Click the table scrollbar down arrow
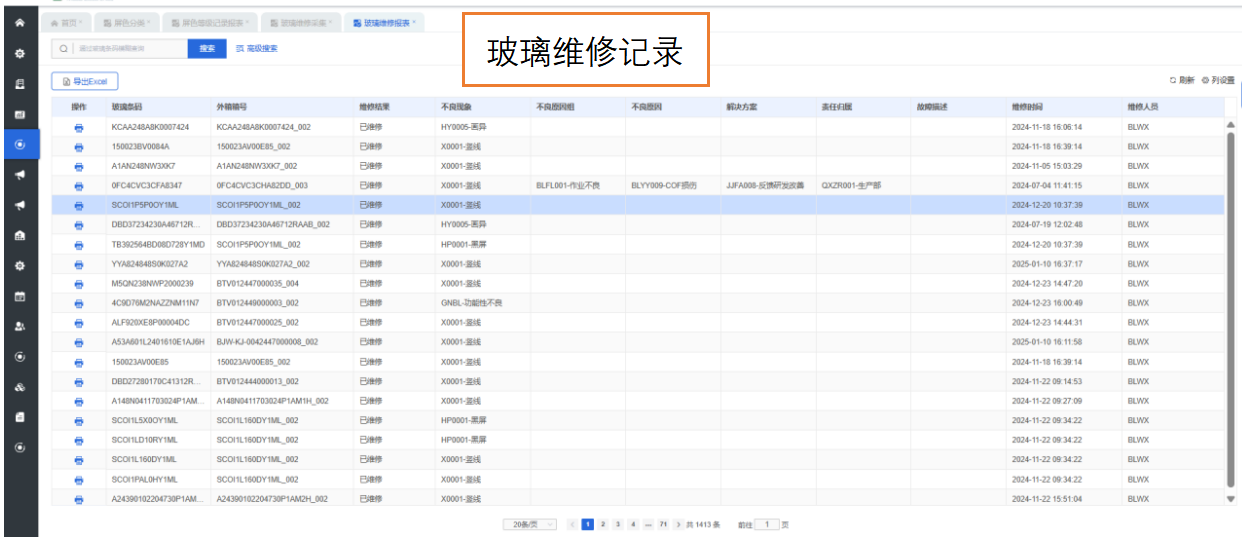 coord(1230,498)
